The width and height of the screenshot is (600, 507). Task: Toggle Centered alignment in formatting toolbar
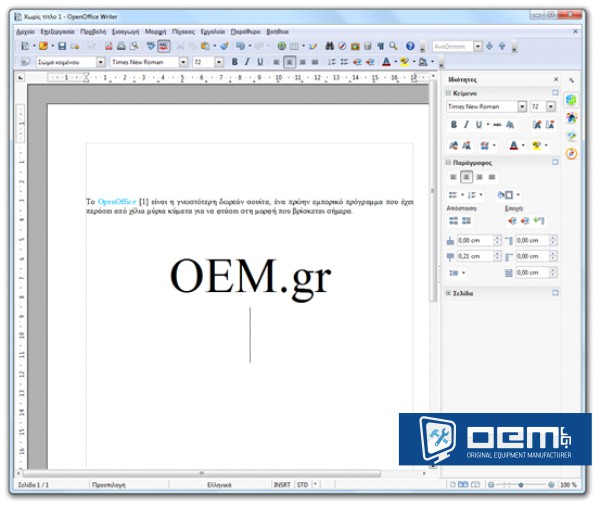[289, 62]
